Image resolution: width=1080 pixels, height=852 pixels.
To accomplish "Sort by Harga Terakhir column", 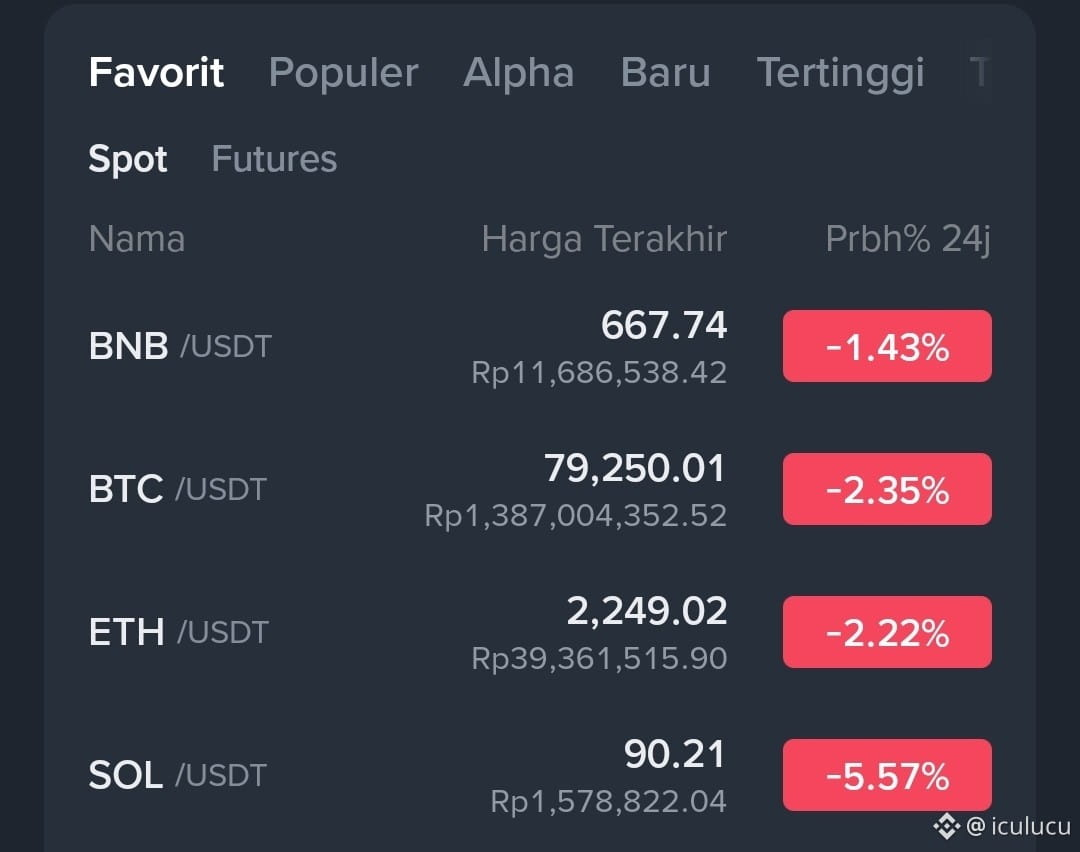I will 604,240.
